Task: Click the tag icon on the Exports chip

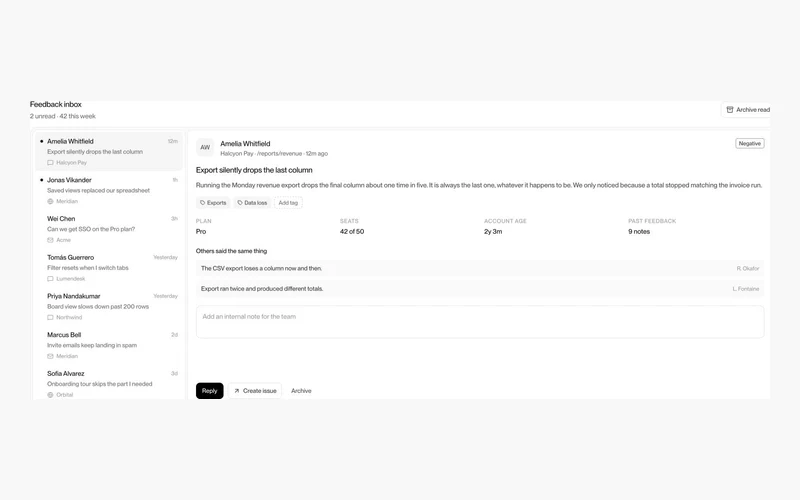Action: (203, 203)
